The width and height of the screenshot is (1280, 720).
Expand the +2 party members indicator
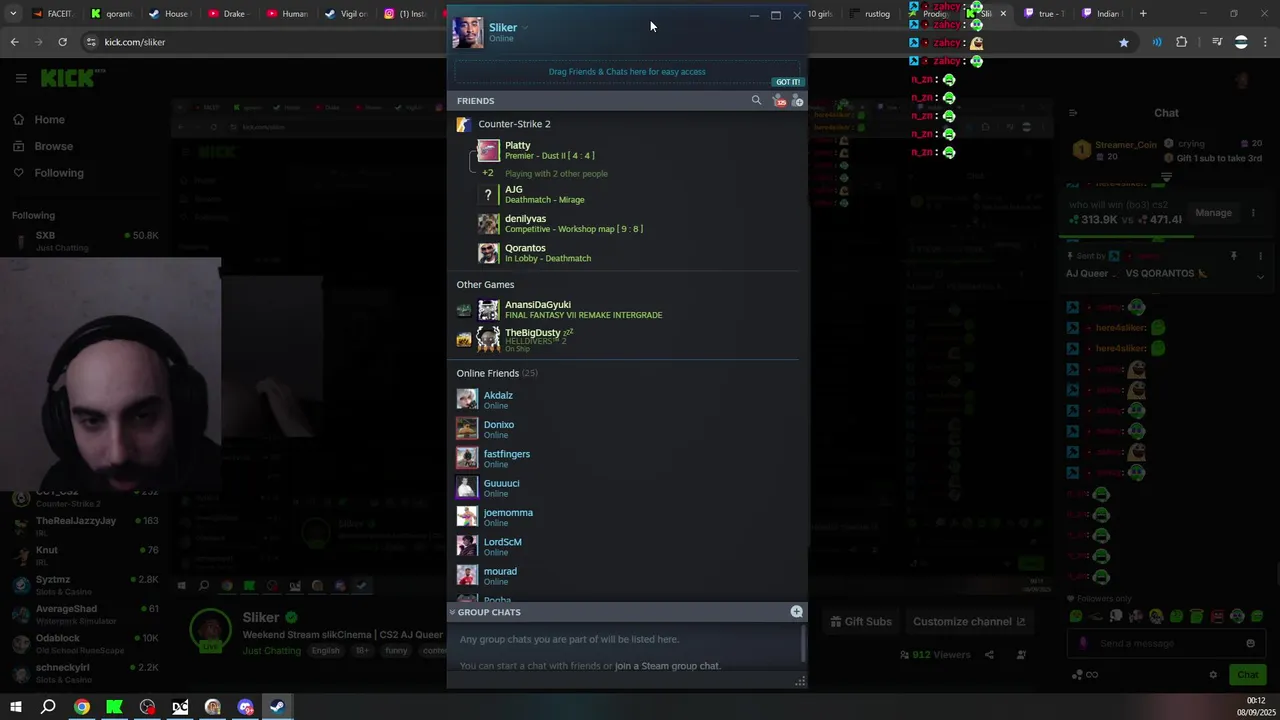coord(487,173)
